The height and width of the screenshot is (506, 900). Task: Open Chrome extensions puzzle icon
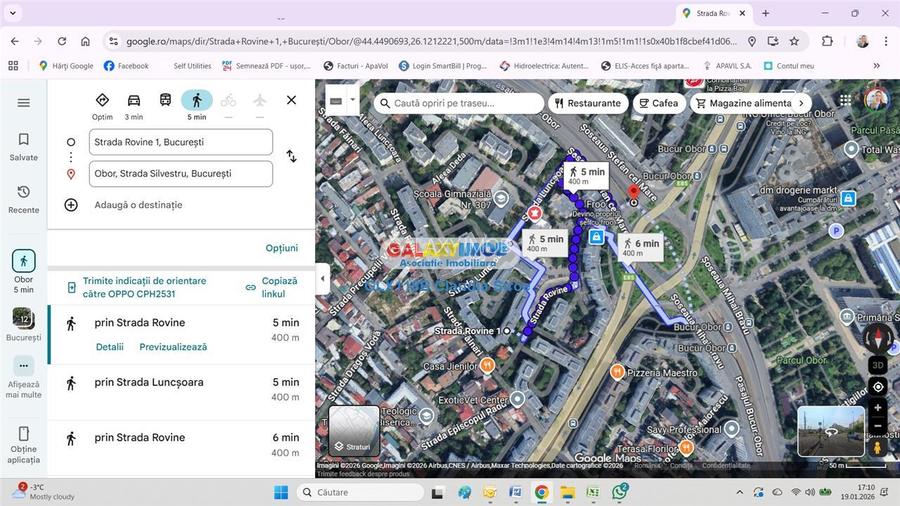point(827,41)
